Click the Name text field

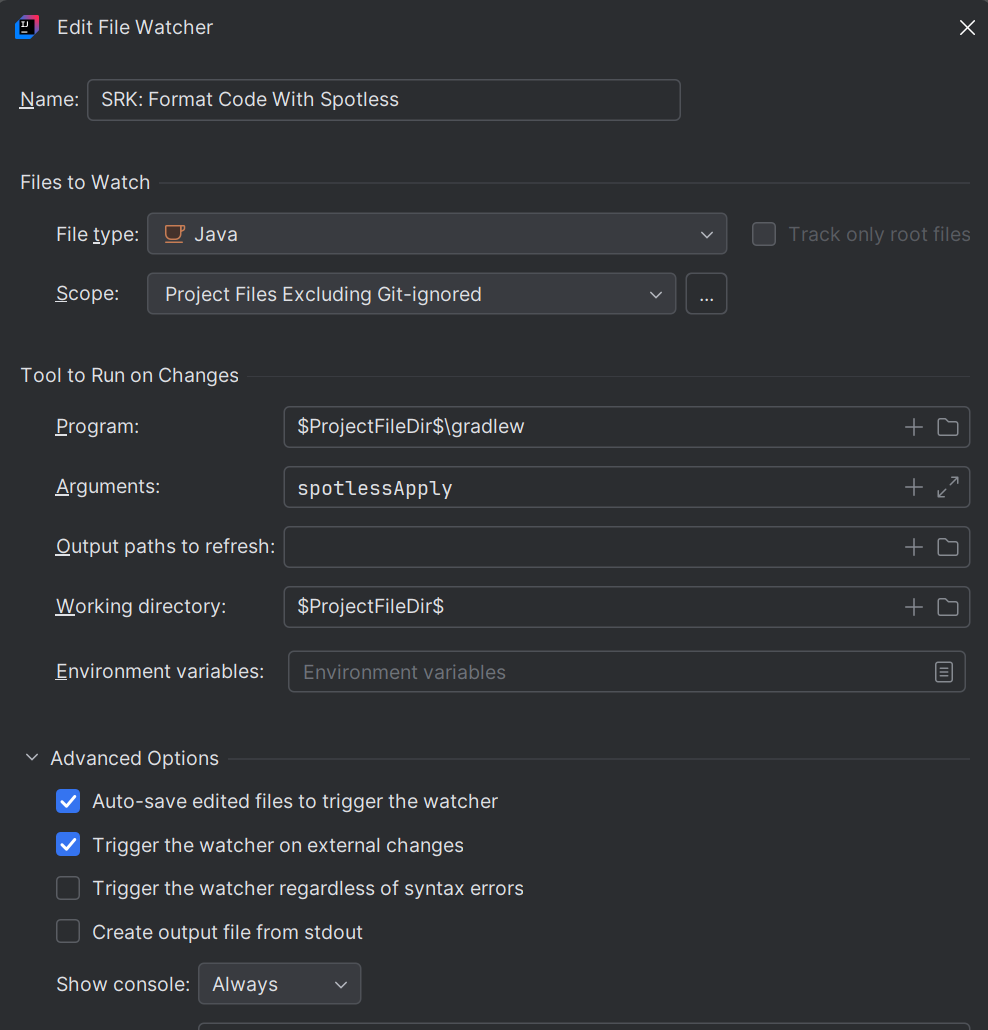tap(383, 100)
